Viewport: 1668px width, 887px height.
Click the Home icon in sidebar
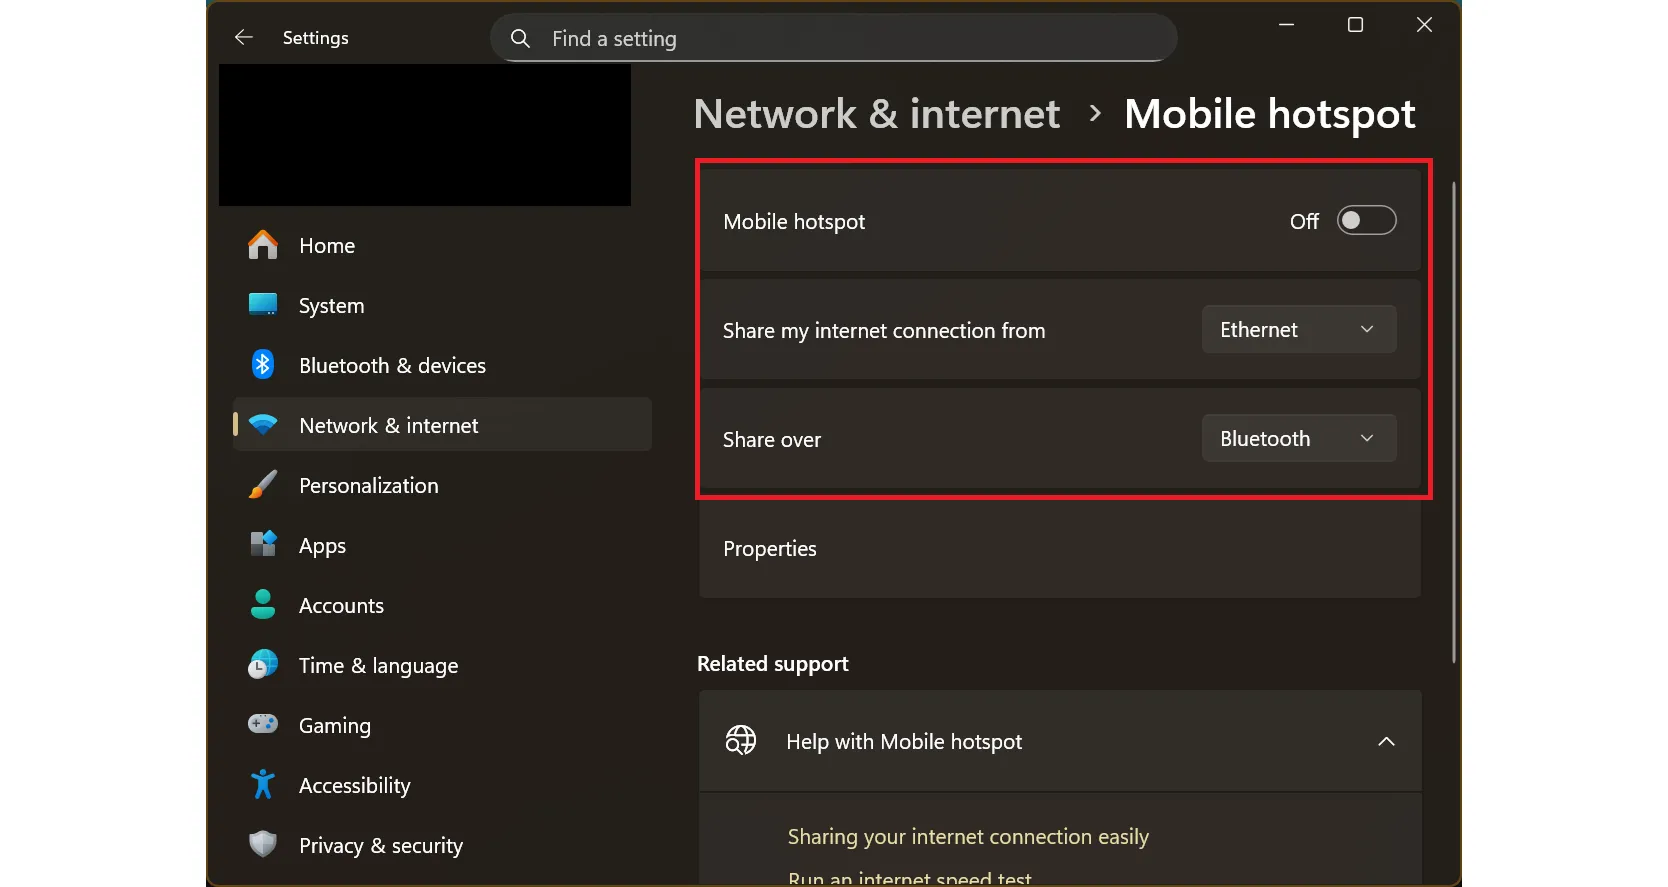tap(263, 245)
